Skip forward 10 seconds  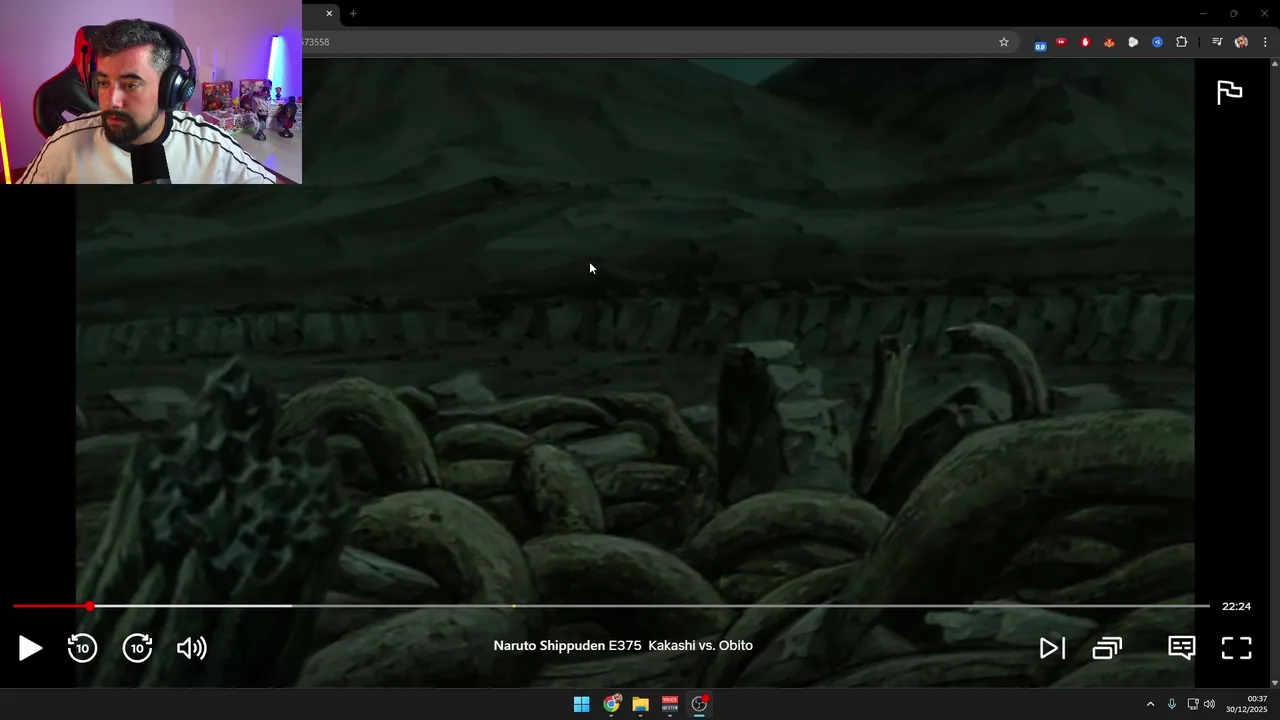[x=137, y=648]
